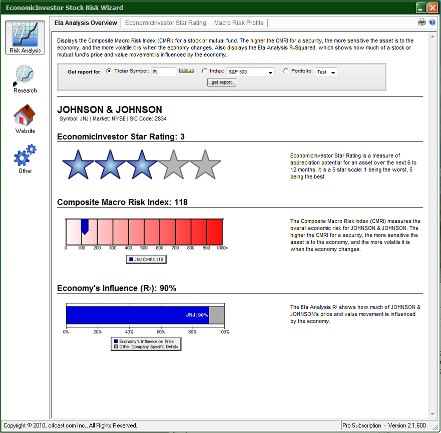
Task: Click the first blue rating star
Action: (x=78, y=164)
